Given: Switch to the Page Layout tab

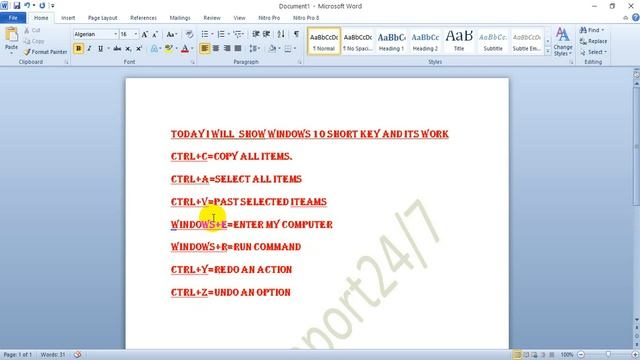Looking at the screenshot, I should click(102, 18).
